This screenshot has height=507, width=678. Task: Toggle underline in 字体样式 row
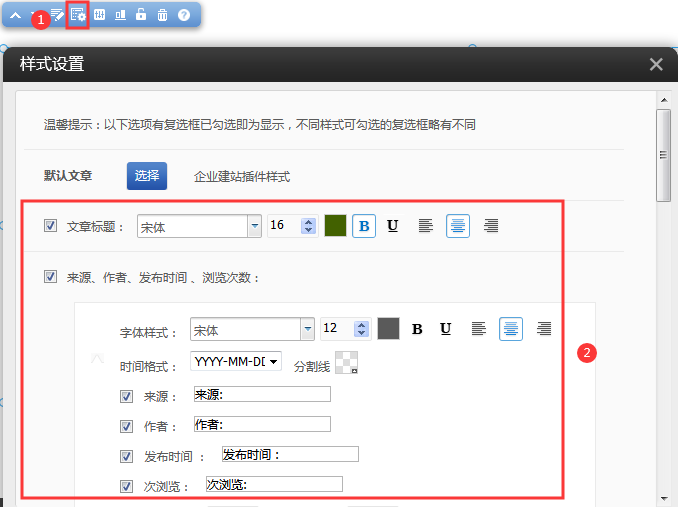tap(446, 329)
